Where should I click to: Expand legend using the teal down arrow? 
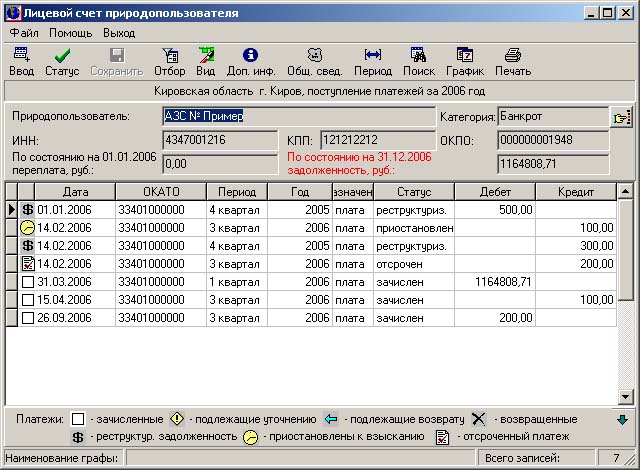click(623, 419)
